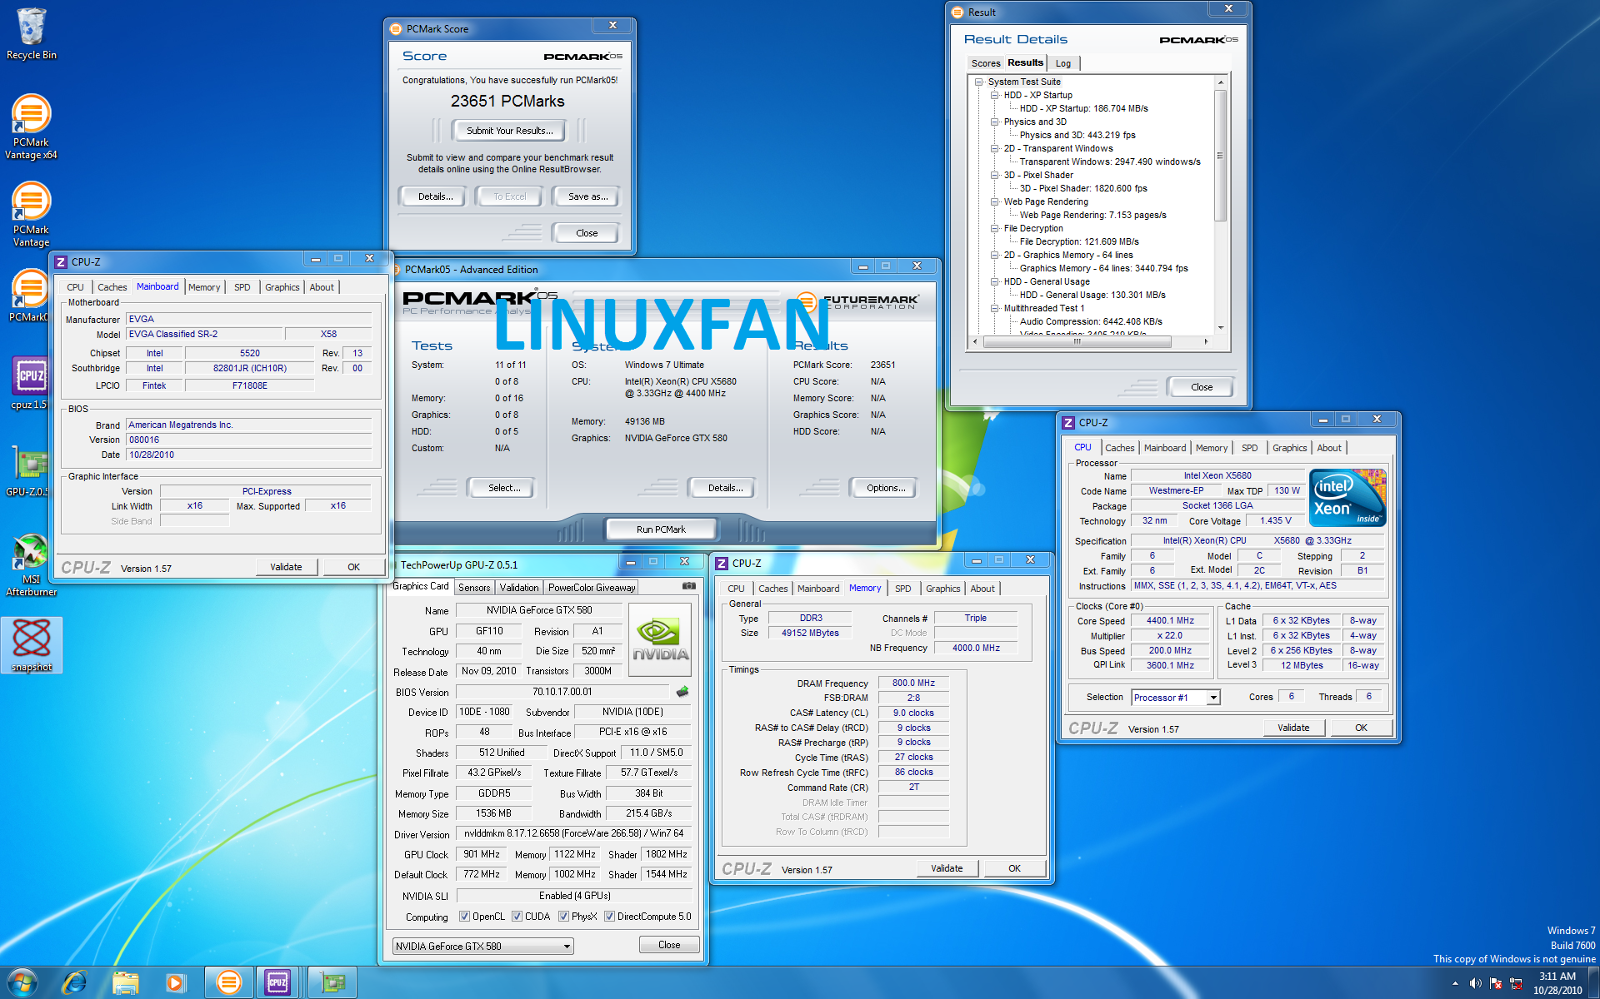This screenshot has height=999, width=1600.
Task: Click the Run PCMark button
Action: (x=661, y=529)
